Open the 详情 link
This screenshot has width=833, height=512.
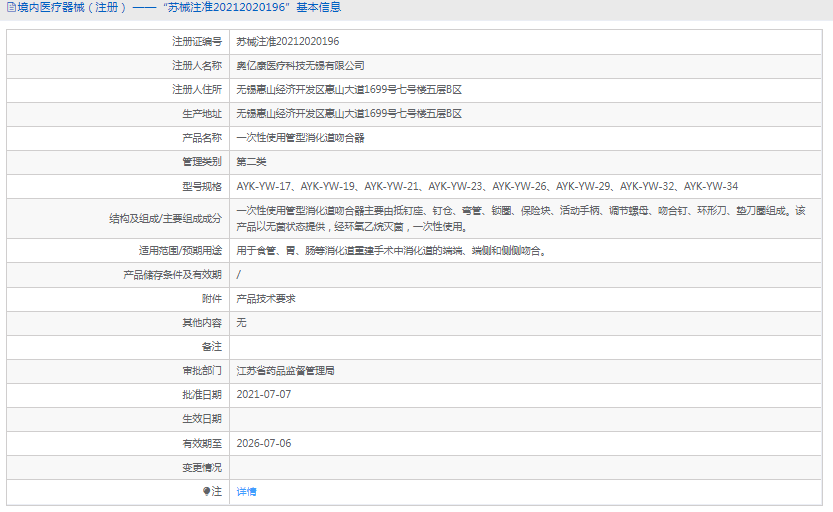[246, 492]
